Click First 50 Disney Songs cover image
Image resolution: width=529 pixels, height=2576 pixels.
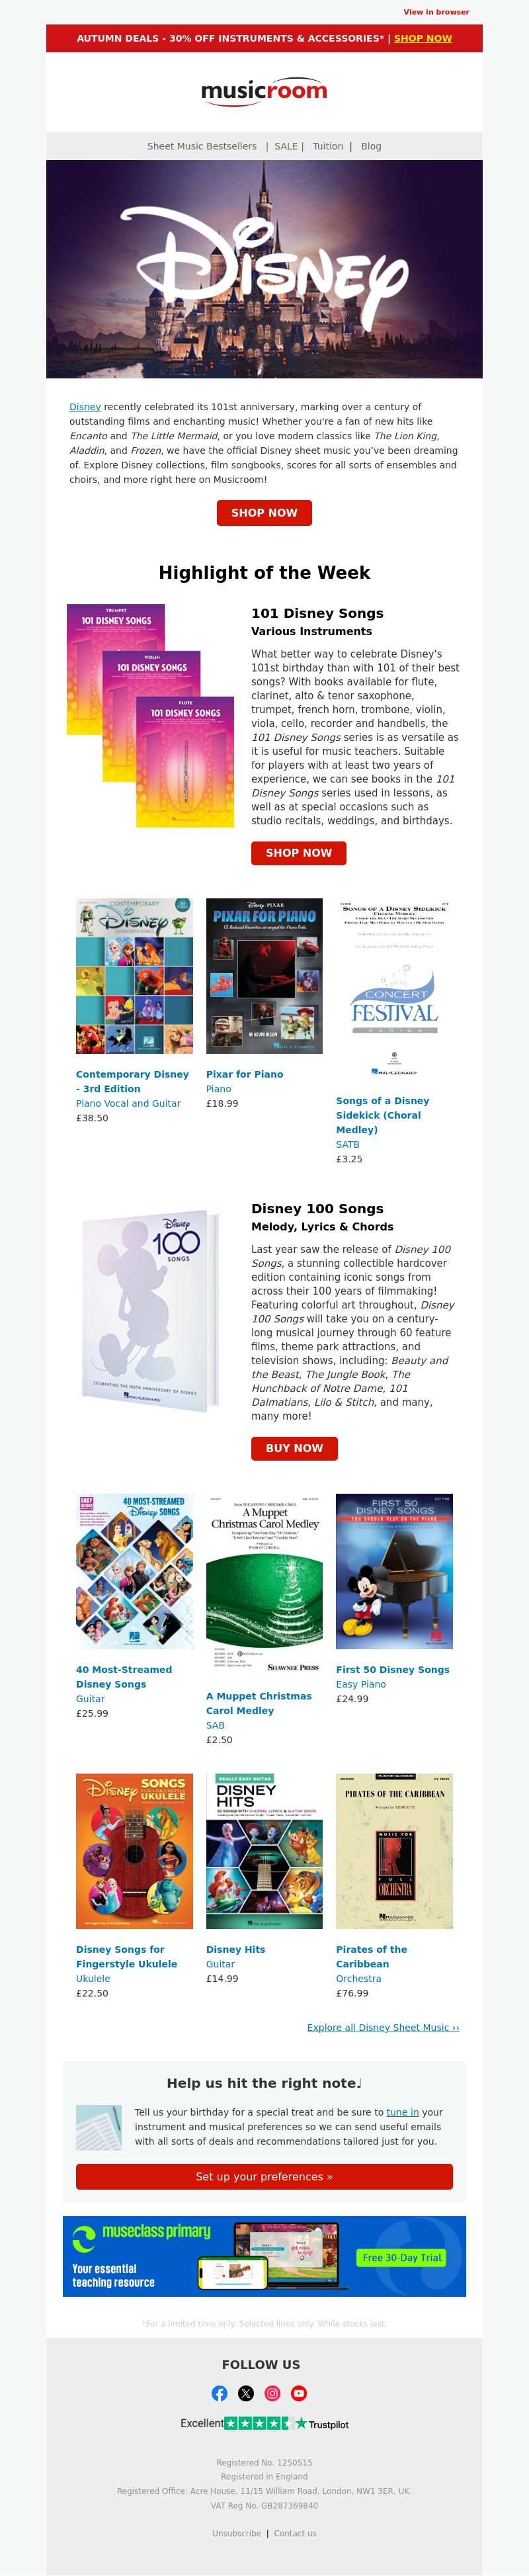(x=394, y=1571)
